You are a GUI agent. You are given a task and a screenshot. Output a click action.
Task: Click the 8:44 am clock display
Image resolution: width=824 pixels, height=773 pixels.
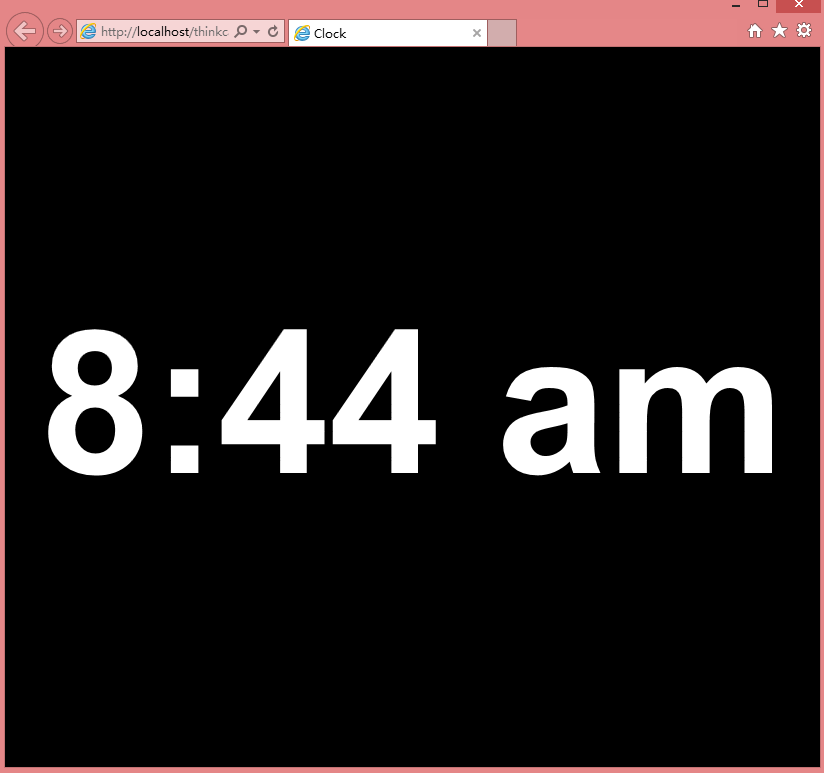pyautogui.click(x=410, y=402)
